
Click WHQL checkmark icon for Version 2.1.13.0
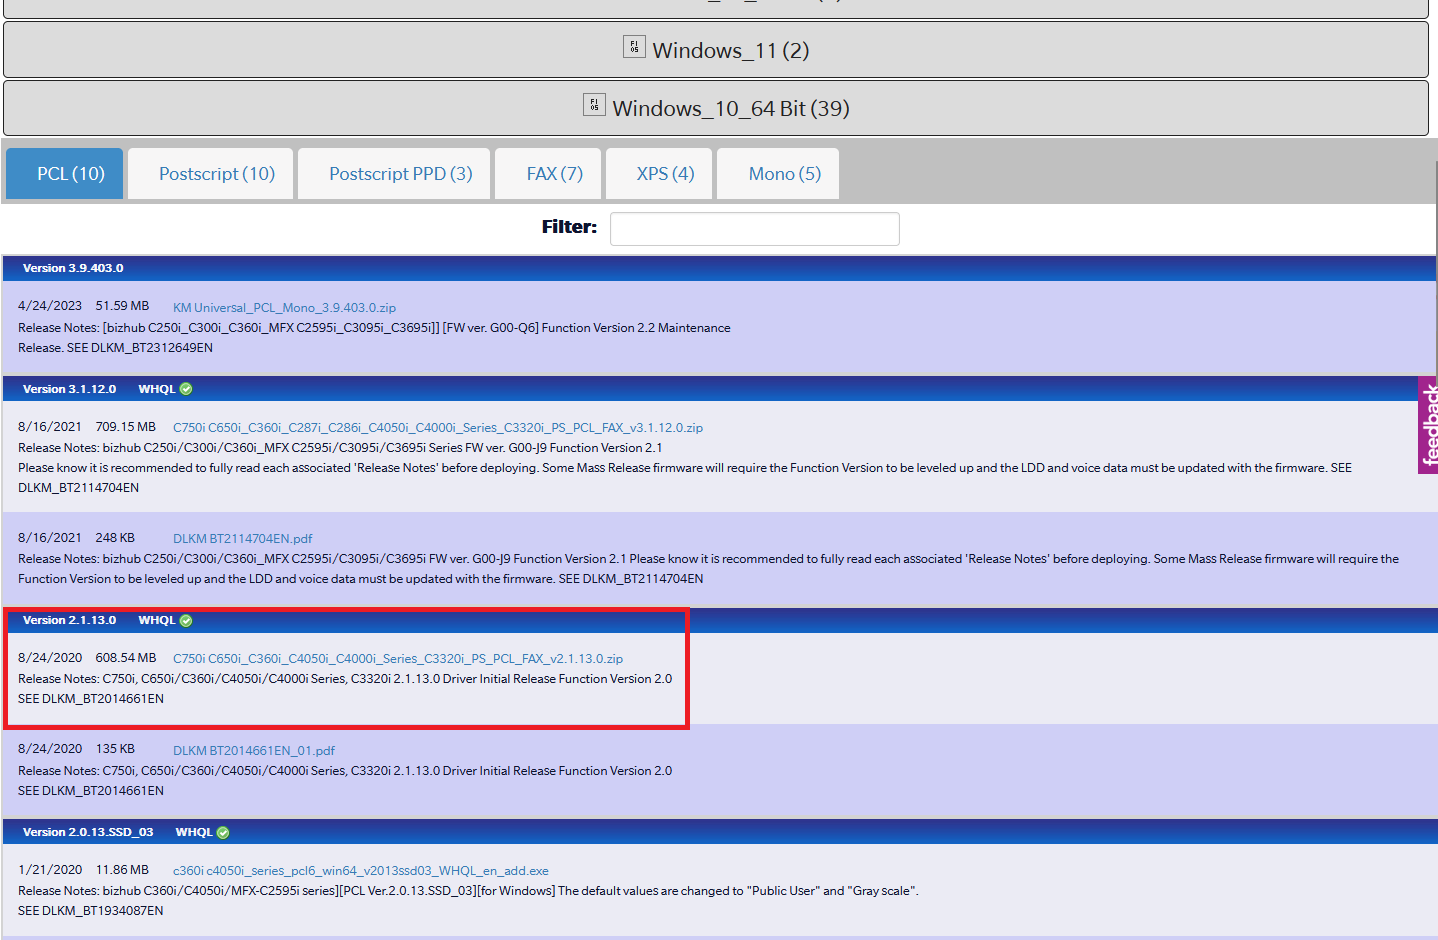[186, 620]
